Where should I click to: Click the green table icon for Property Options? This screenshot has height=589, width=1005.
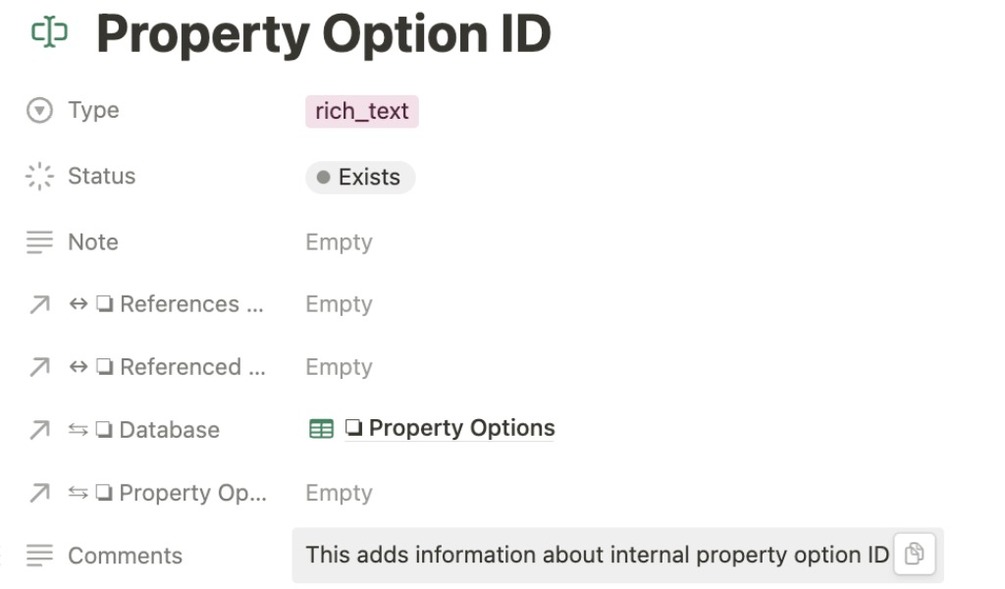point(321,429)
